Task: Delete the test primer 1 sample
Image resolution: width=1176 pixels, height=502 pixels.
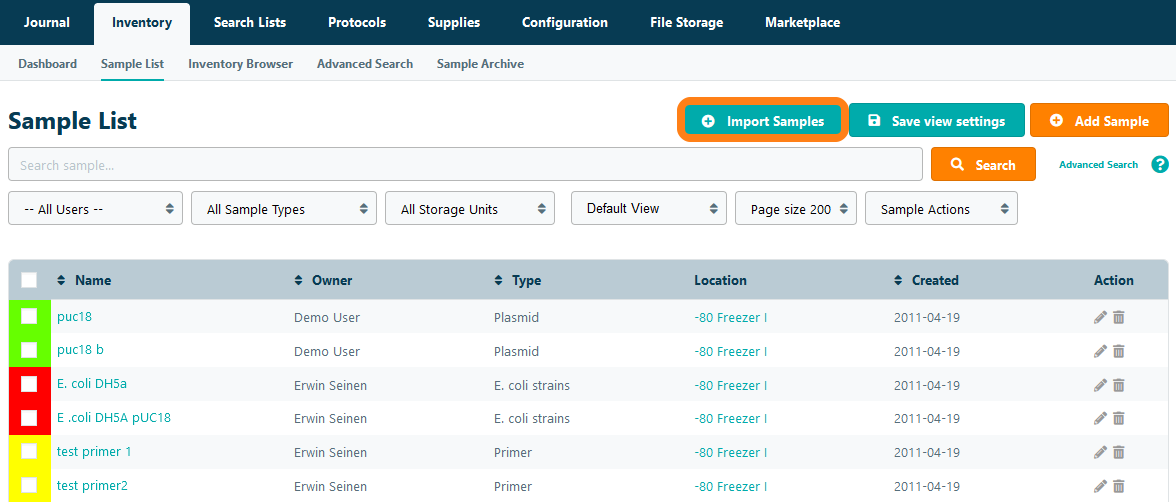Action: click(x=1119, y=452)
